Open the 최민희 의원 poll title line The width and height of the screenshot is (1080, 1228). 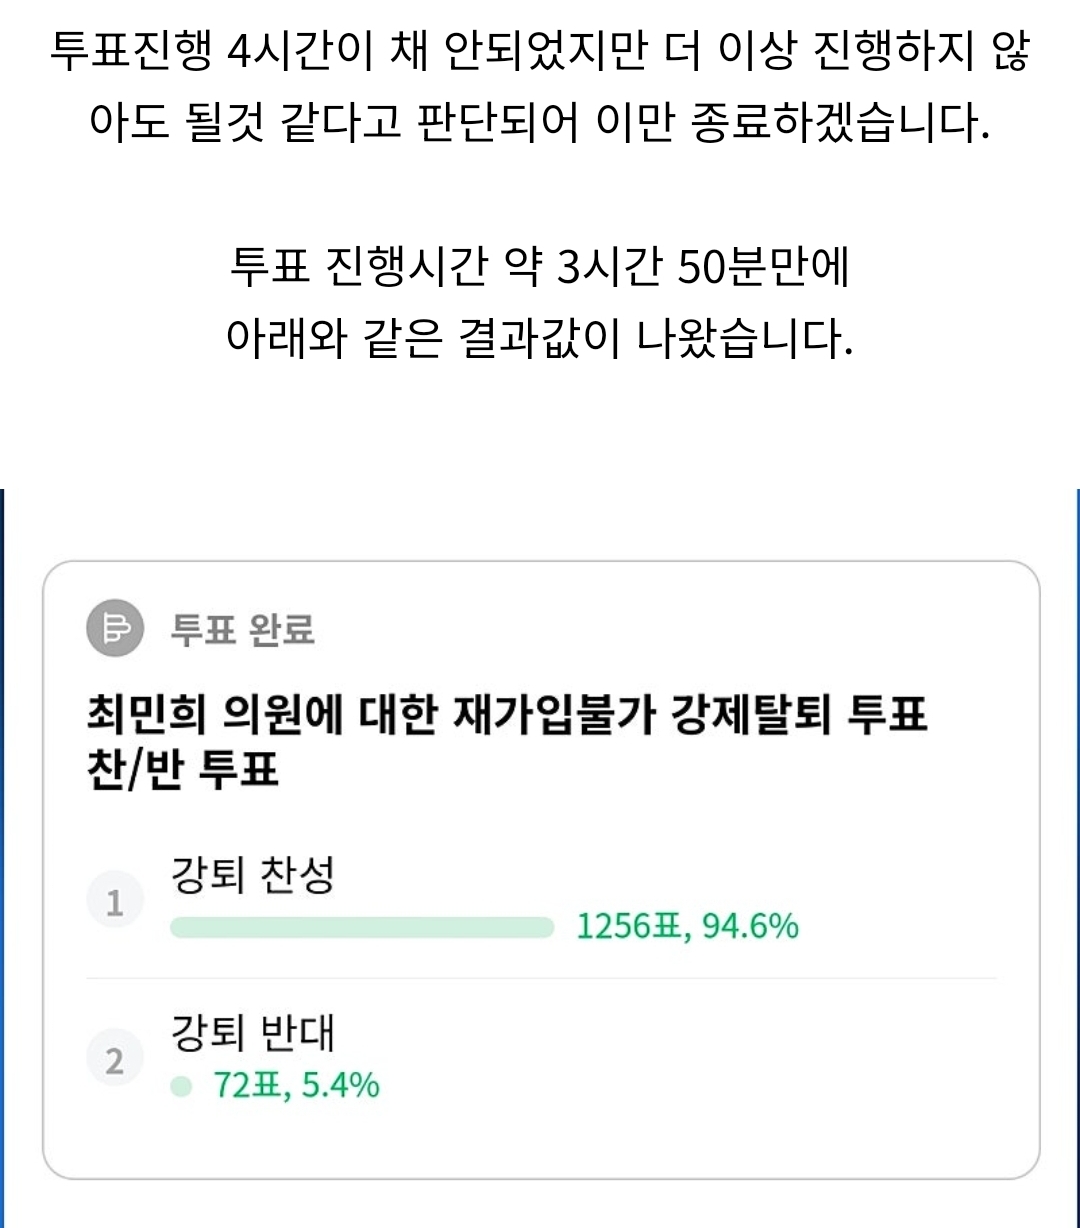(x=507, y=716)
